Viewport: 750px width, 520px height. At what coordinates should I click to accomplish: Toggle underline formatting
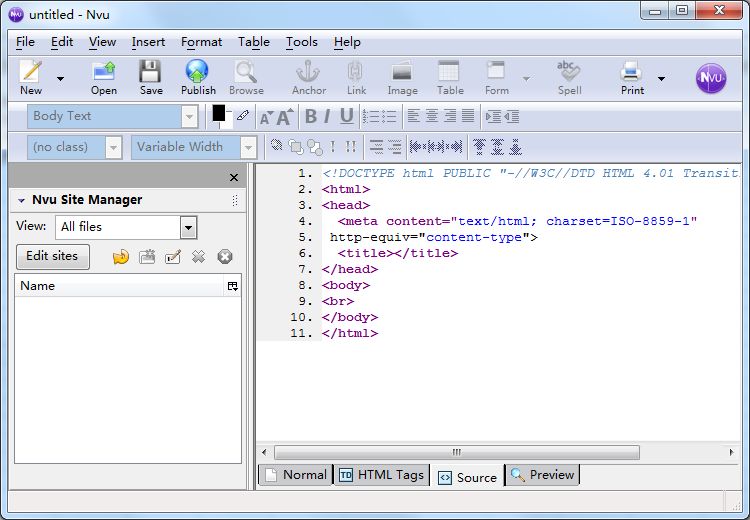[347, 116]
